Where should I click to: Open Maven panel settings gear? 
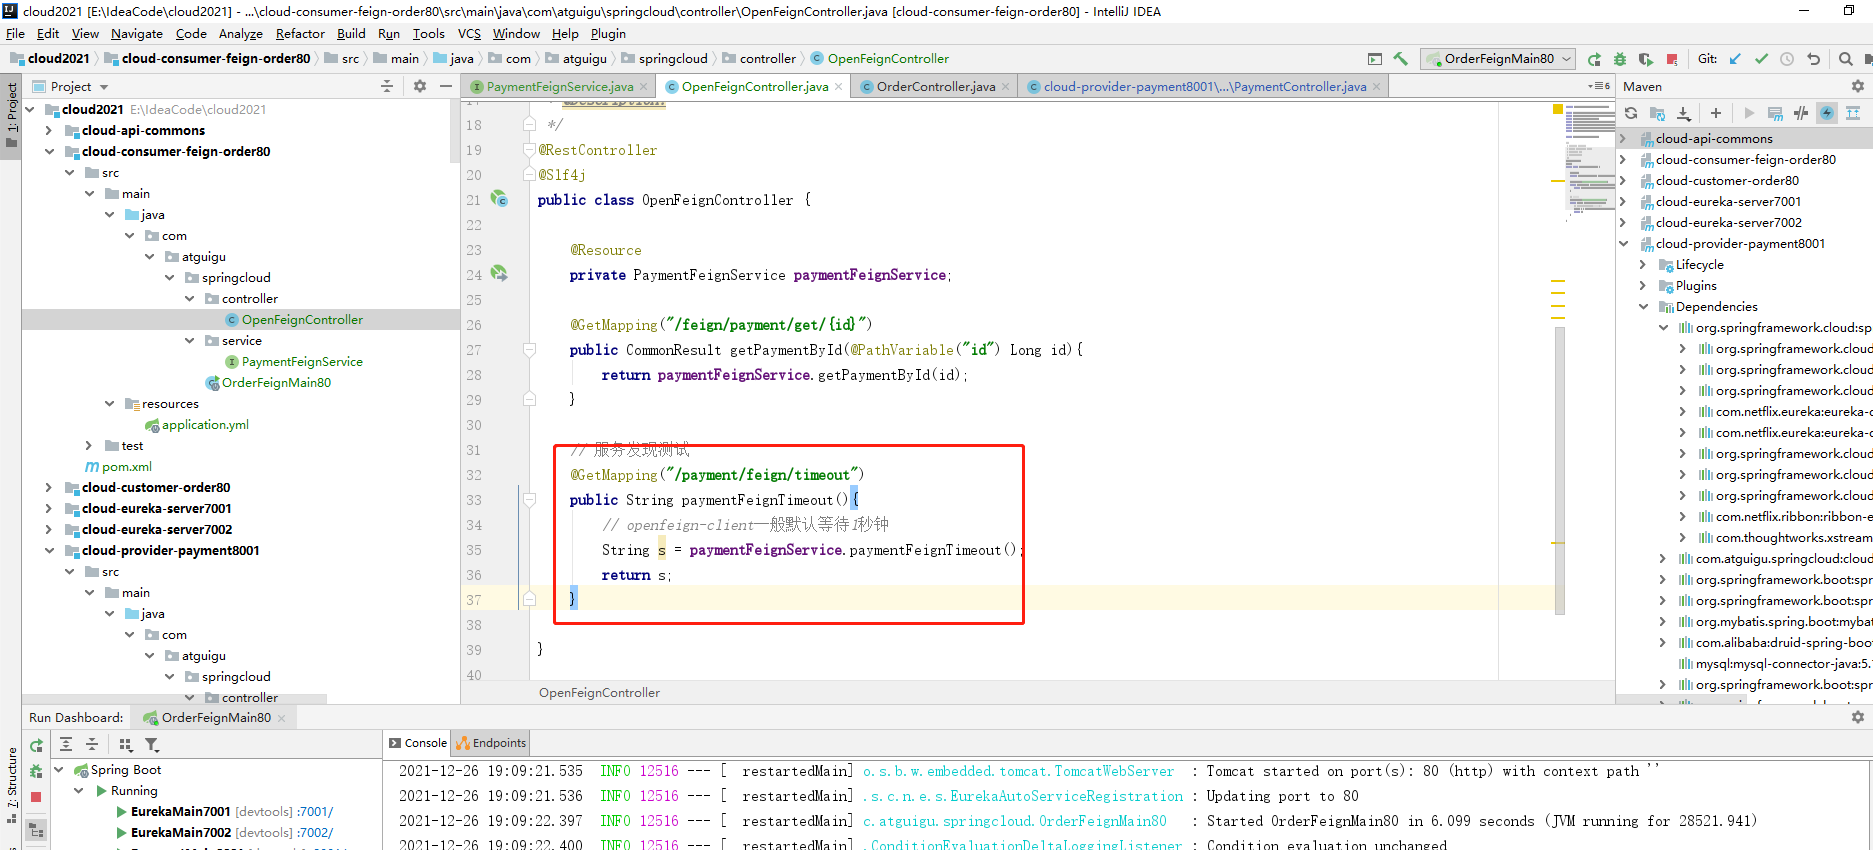point(1858,87)
